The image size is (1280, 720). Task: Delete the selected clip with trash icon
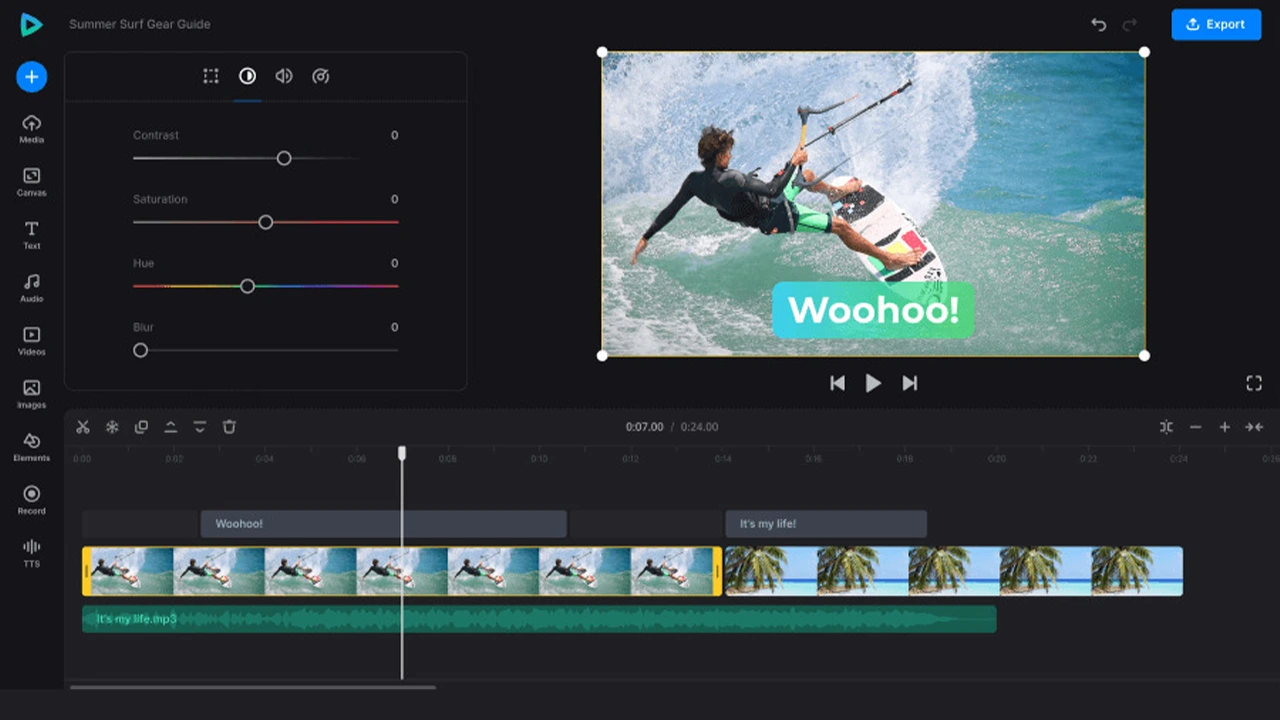click(229, 427)
